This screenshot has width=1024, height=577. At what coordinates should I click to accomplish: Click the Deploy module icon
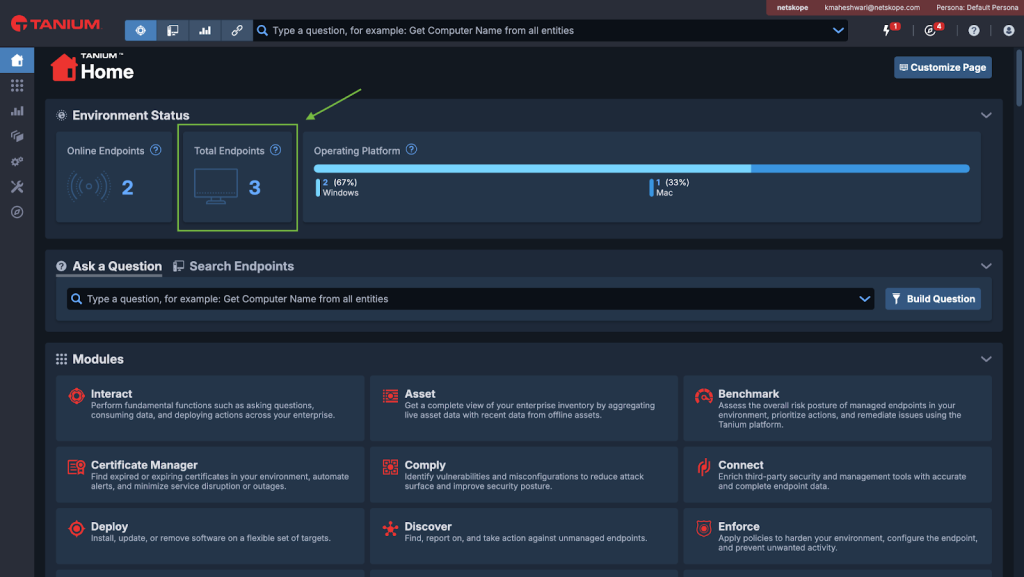point(76,528)
